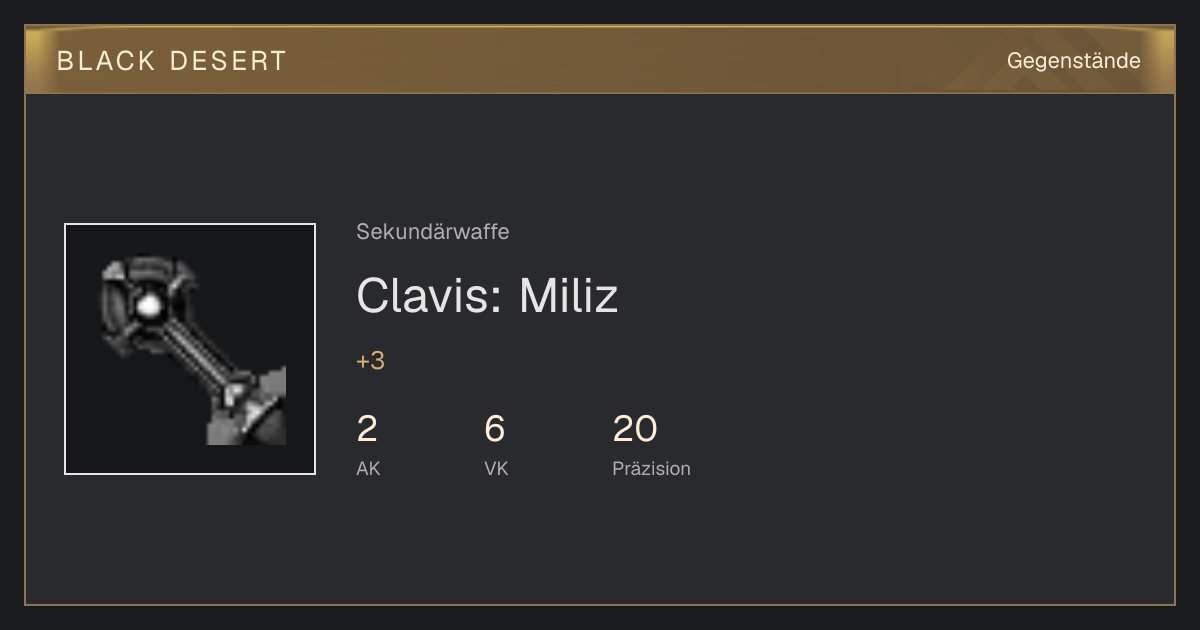
Task: Click the Clavis: Miliz item thumbnail
Action: pos(190,349)
